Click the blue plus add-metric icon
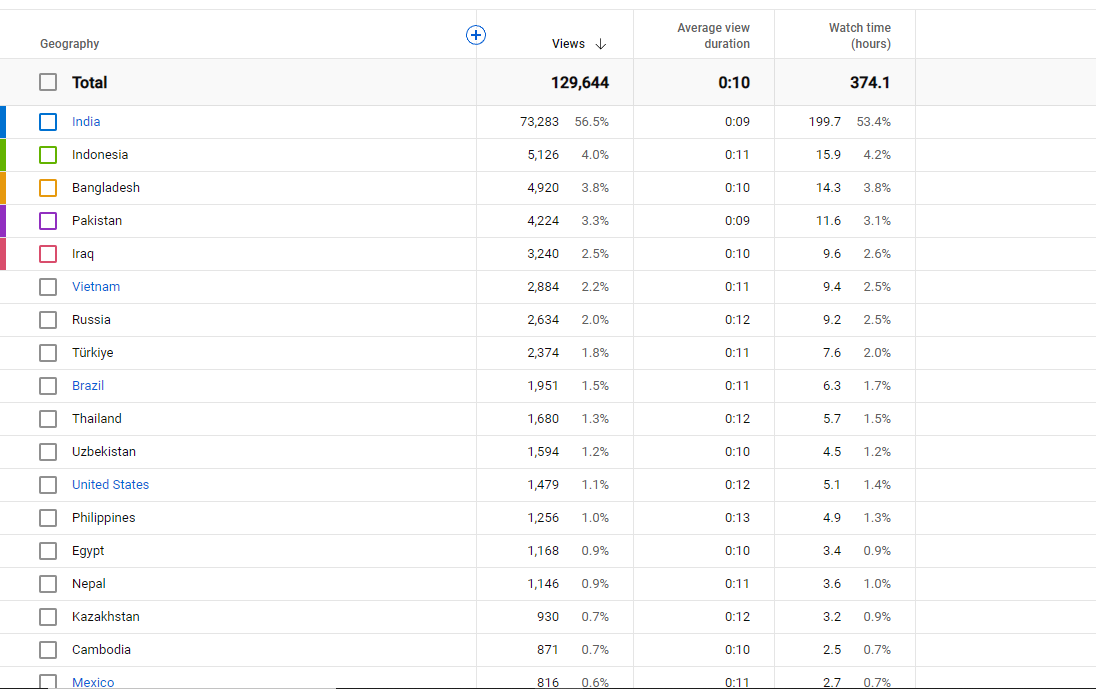1096x689 pixels. coord(476,35)
